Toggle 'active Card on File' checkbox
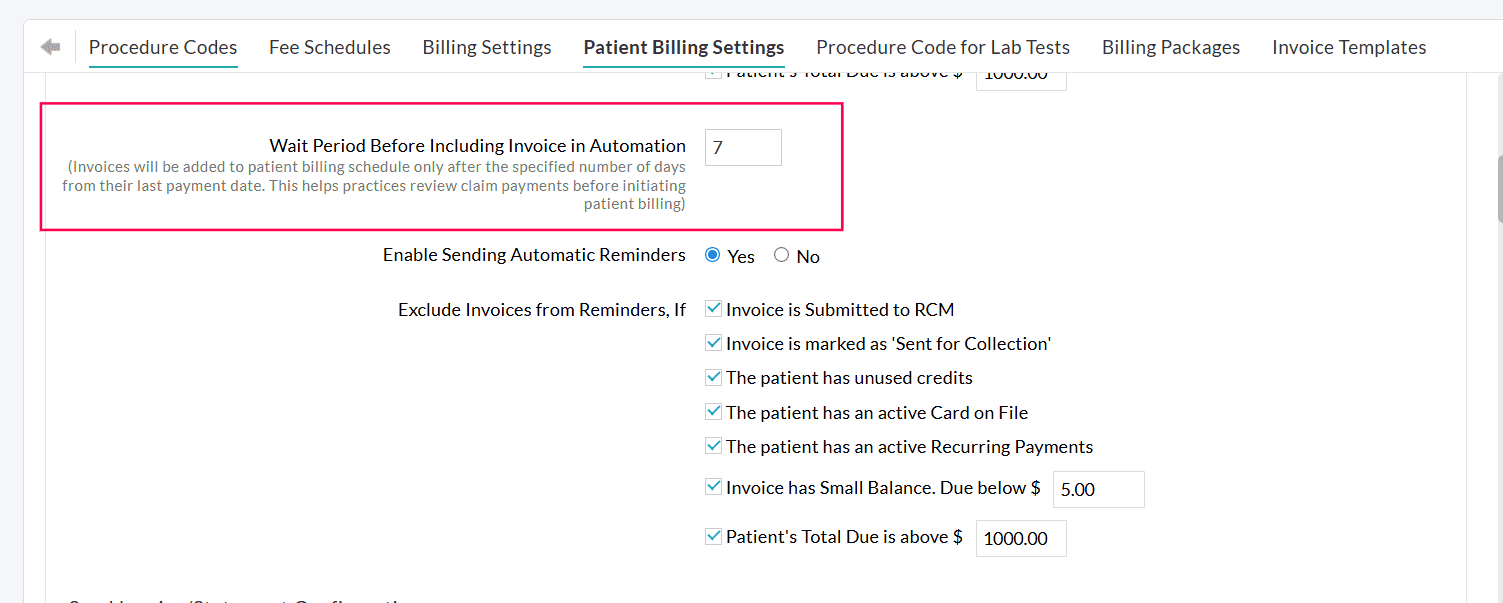 coord(714,411)
